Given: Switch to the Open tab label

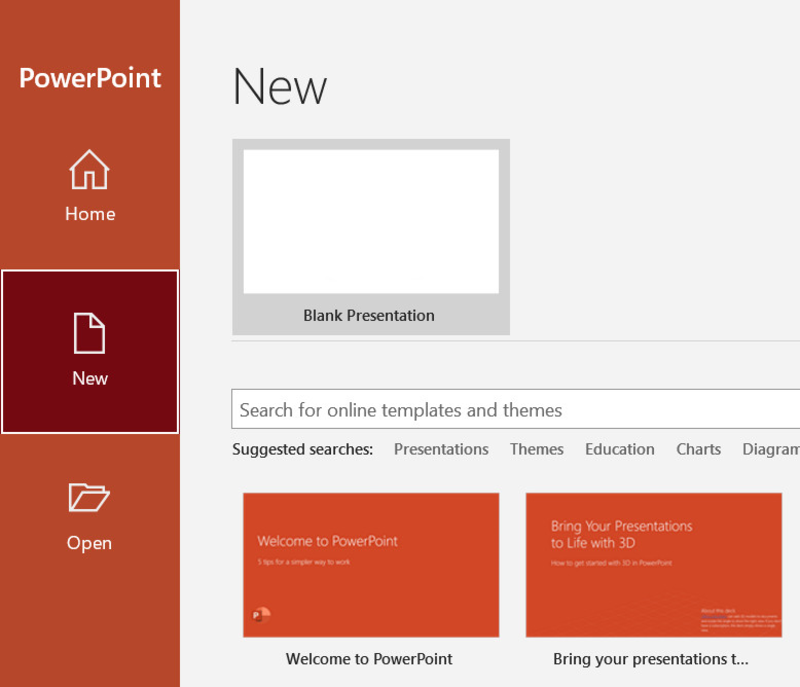Looking at the screenshot, I should coord(89,543).
